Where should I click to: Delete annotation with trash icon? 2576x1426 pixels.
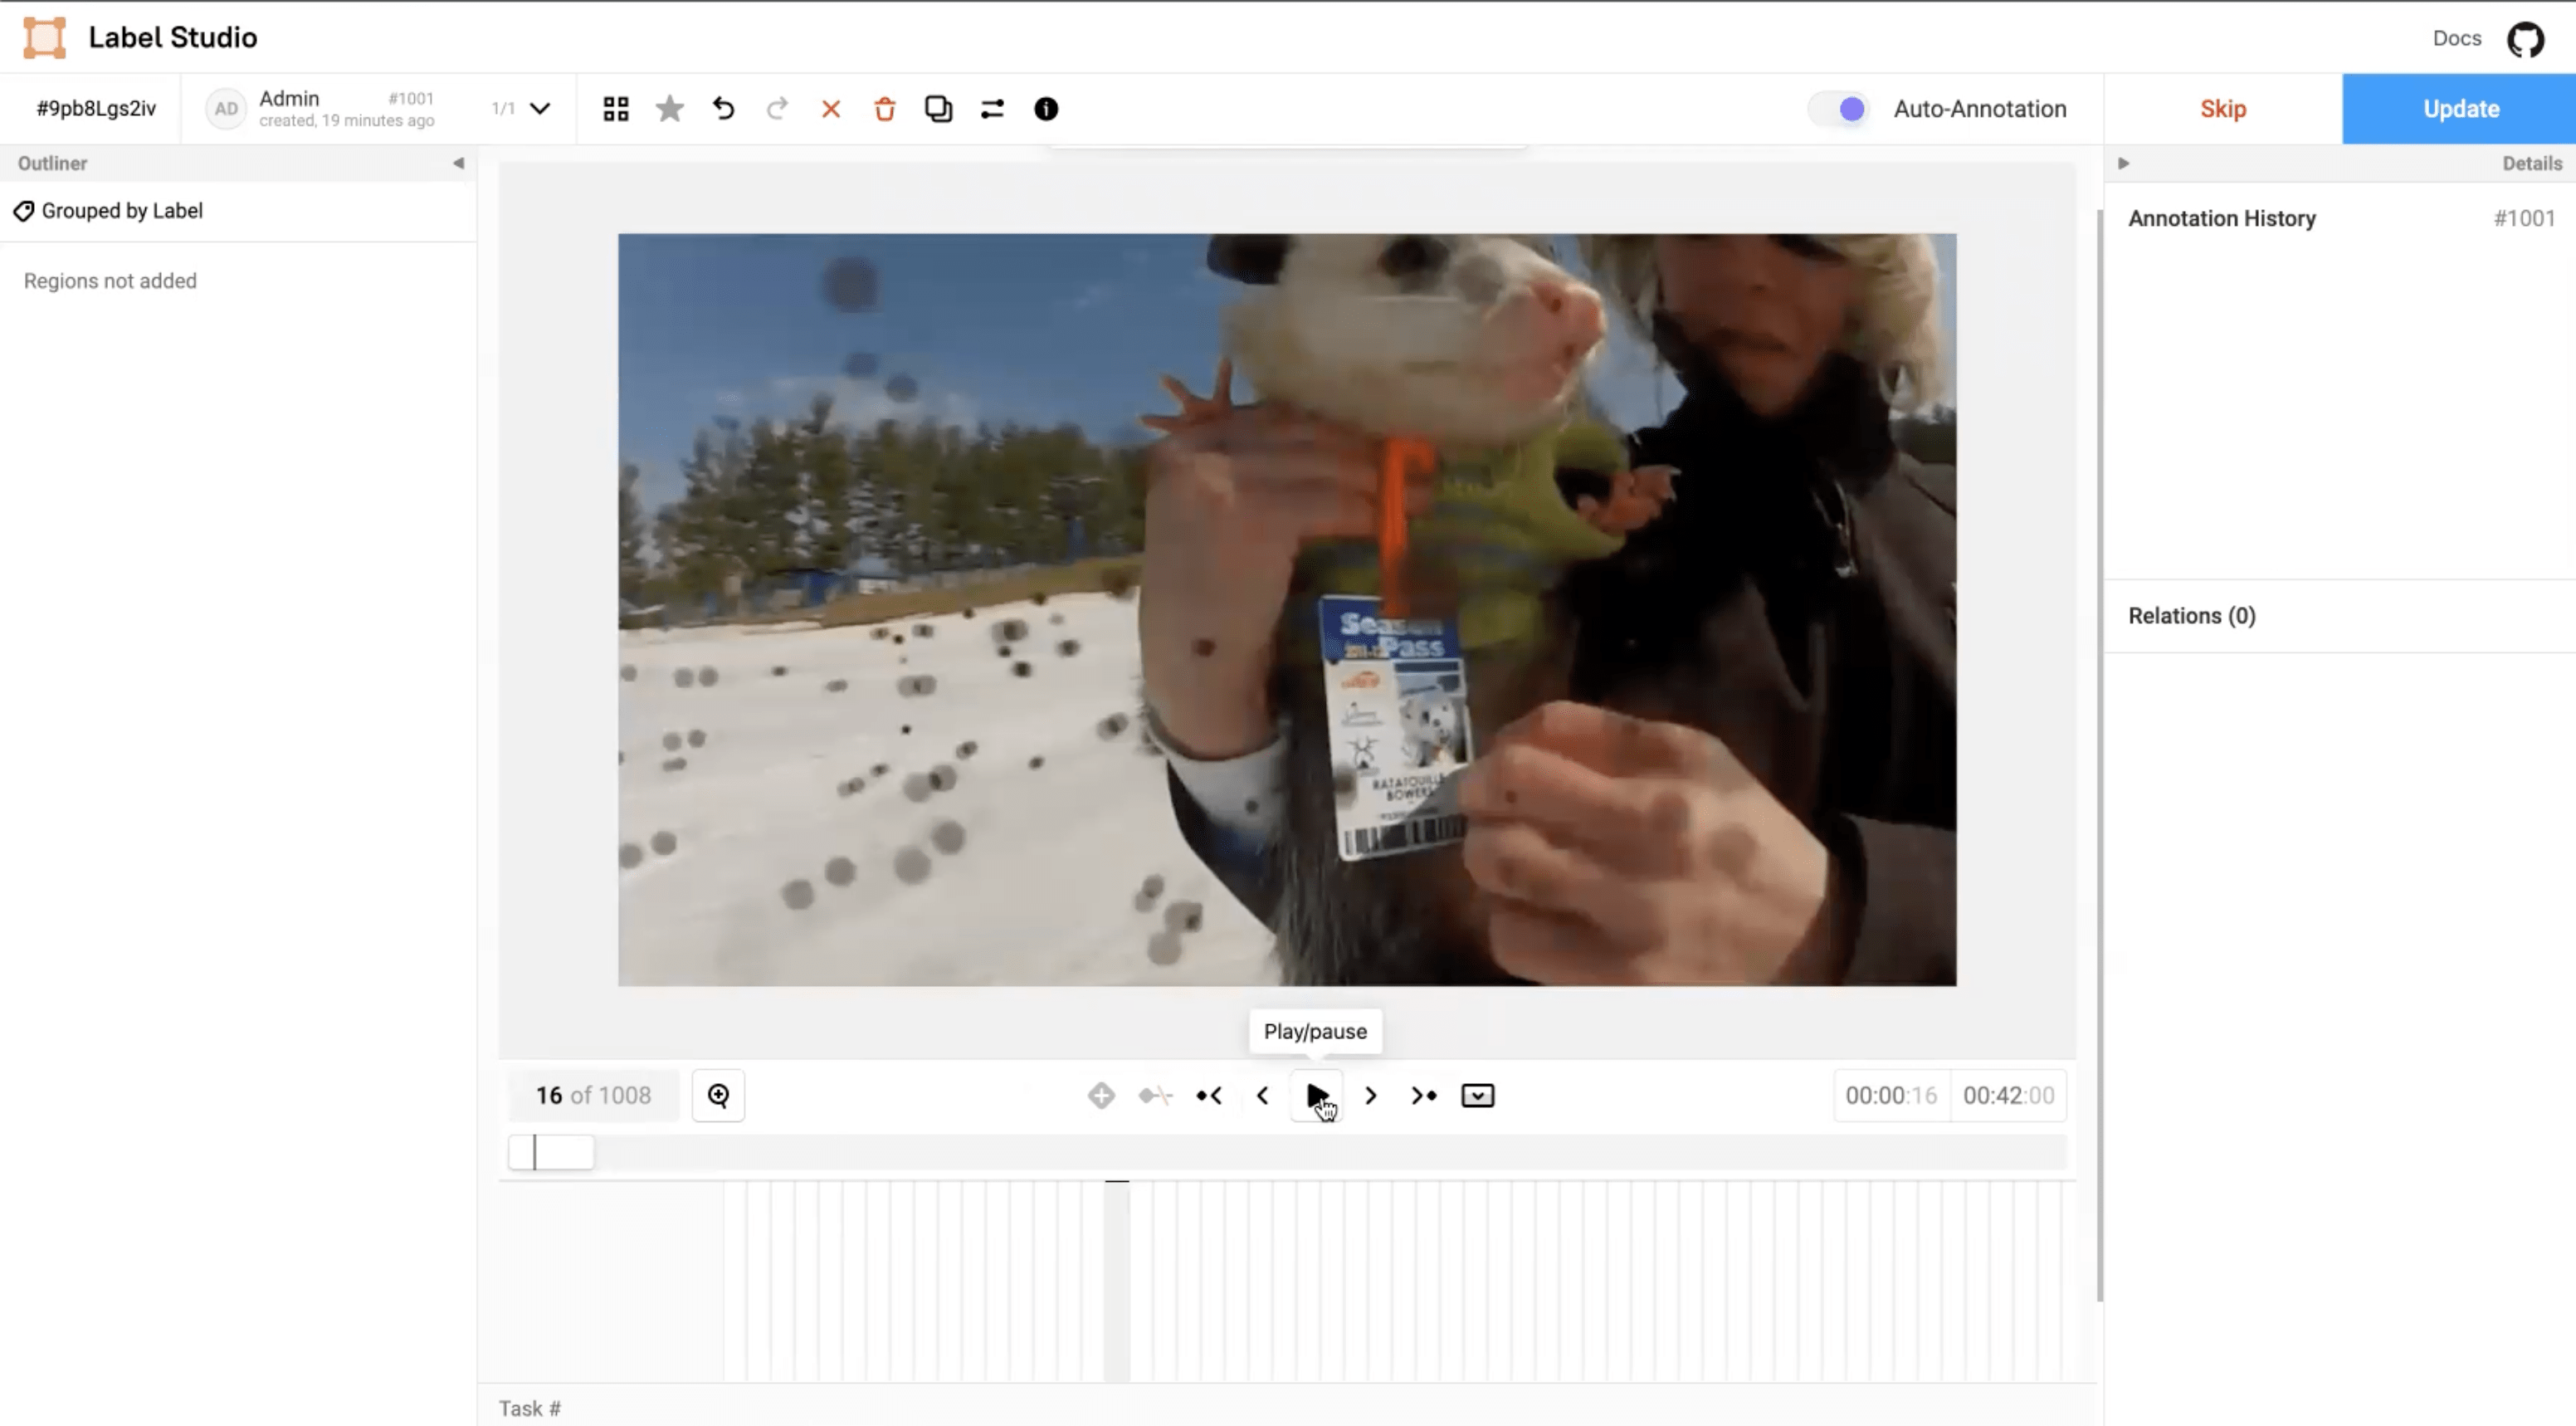click(x=884, y=109)
